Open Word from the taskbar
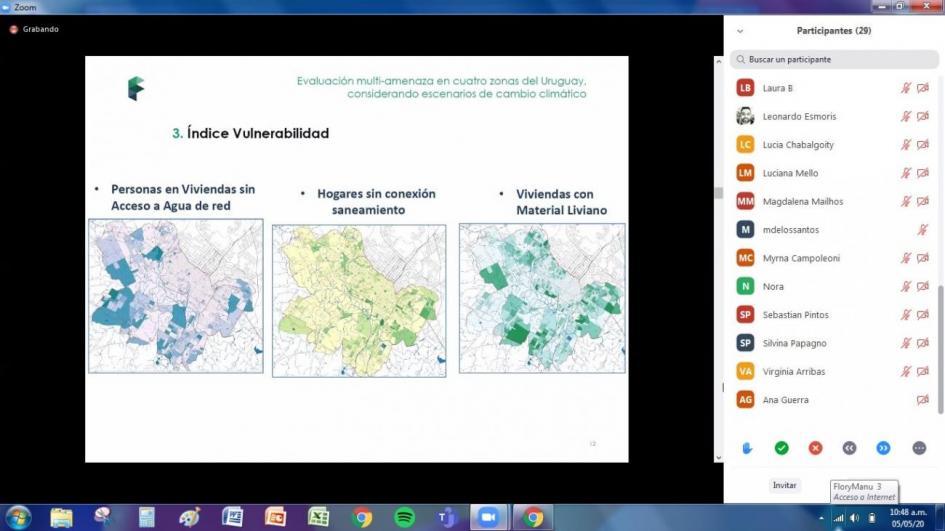Viewport: 945px width, 531px height. pyautogui.click(x=232, y=517)
